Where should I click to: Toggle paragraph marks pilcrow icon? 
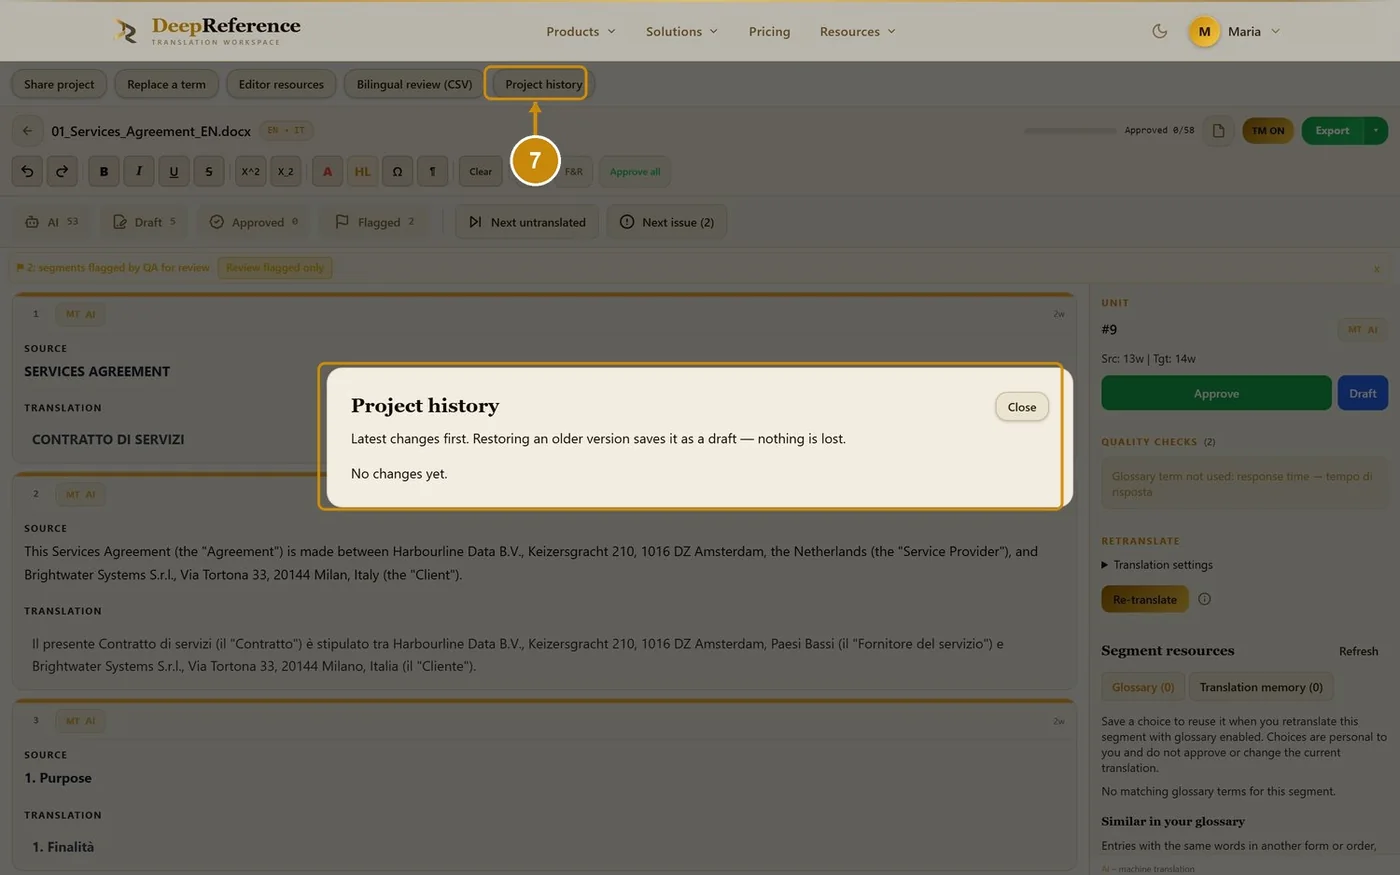[x=432, y=171]
